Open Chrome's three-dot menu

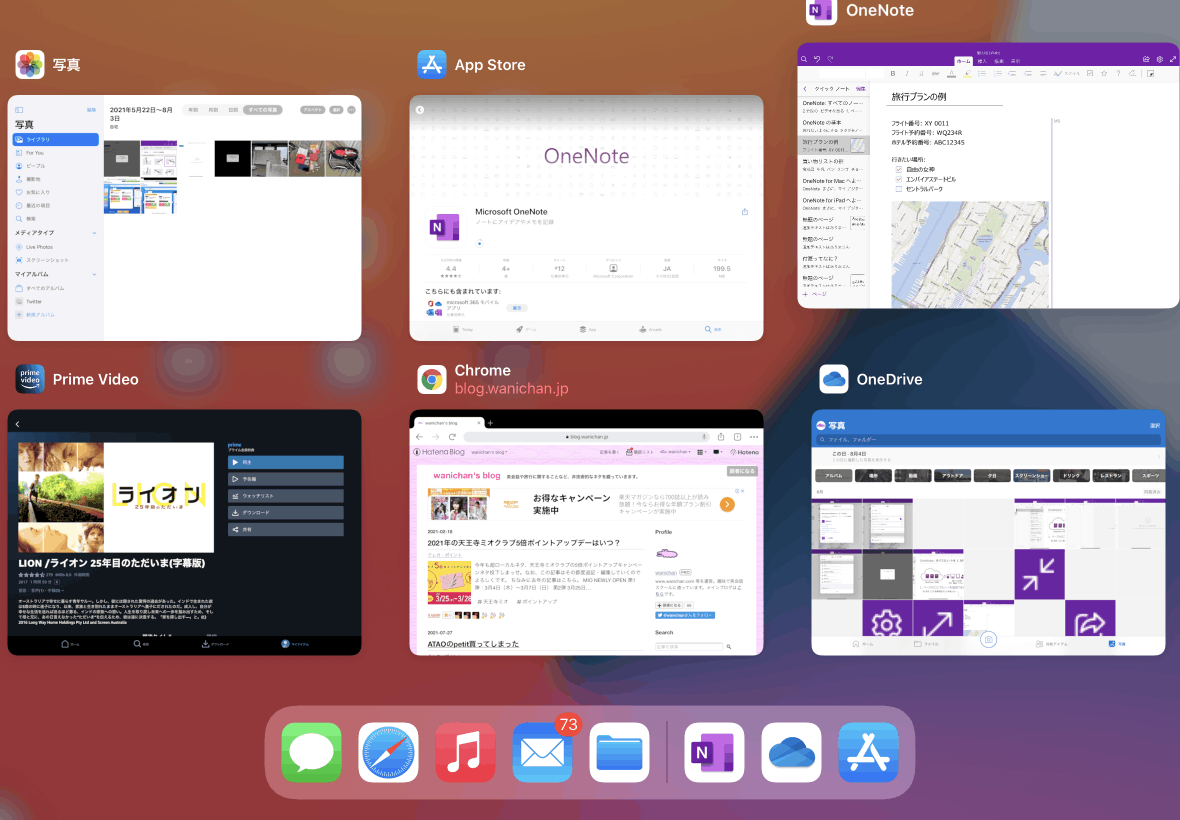click(754, 437)
